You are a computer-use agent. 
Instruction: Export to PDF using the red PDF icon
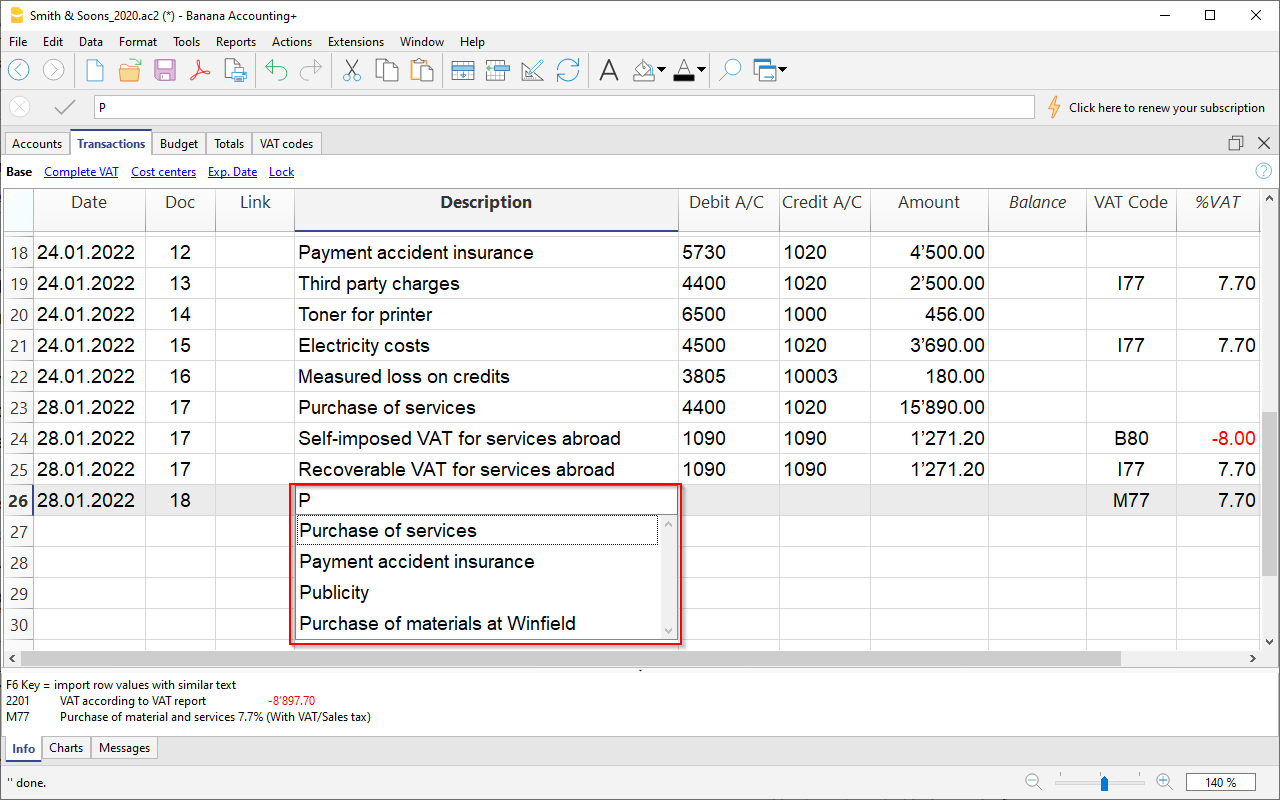pyautogui.click(x=200, y=70)
